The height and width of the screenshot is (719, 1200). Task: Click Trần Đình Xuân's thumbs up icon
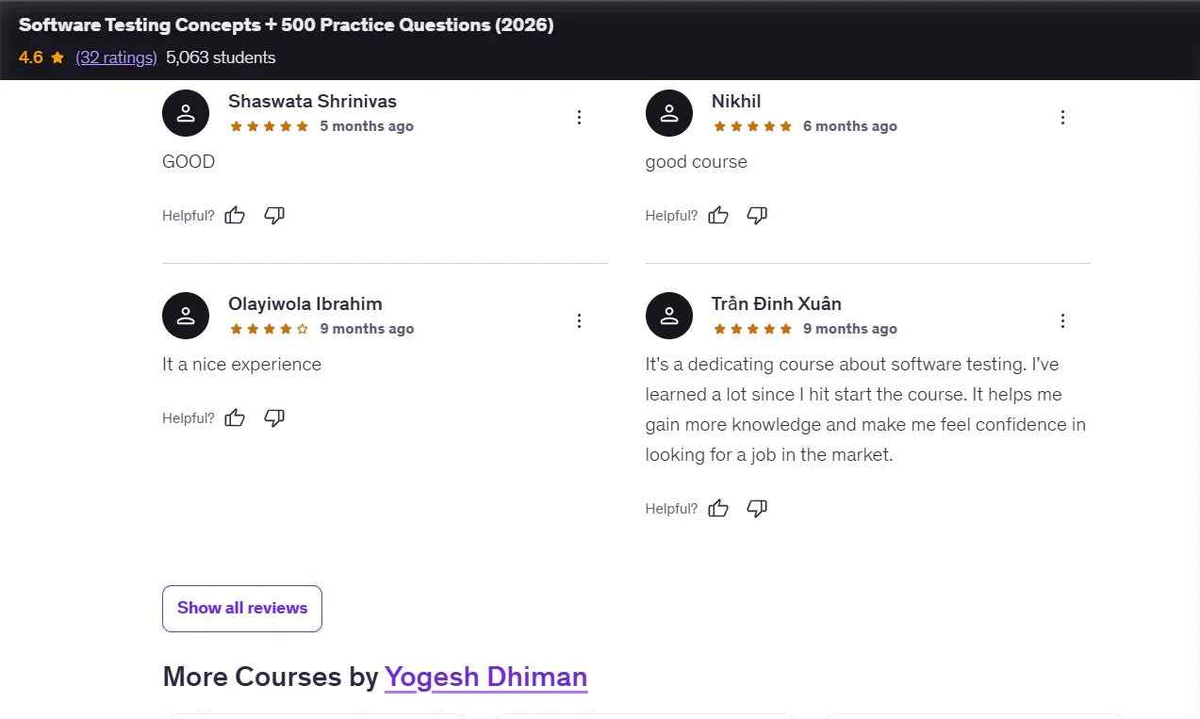tap(718, 508)
